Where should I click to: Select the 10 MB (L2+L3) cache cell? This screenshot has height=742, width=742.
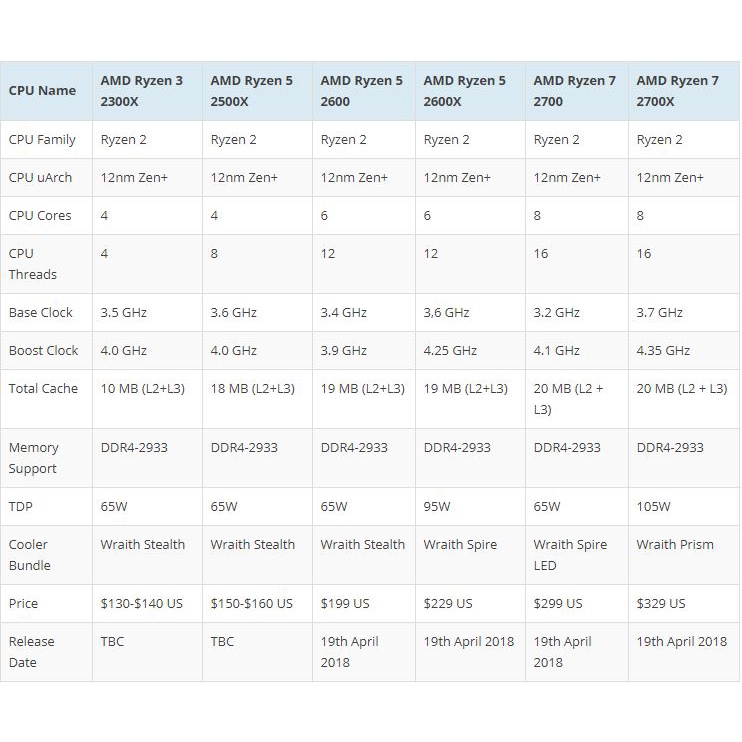click(x=141, y=389)
